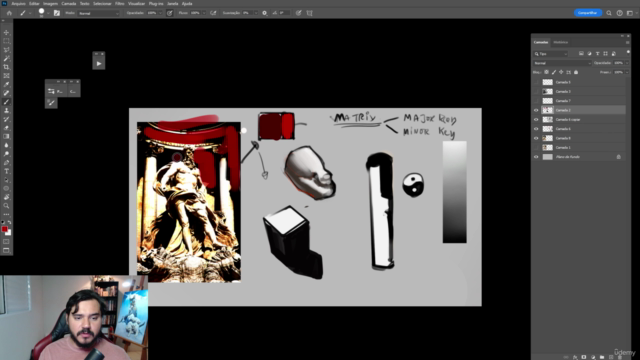Open the layer blend mode Normal dropdown
The width and height of the screenshot is (640, 360).
coord(562,63)
